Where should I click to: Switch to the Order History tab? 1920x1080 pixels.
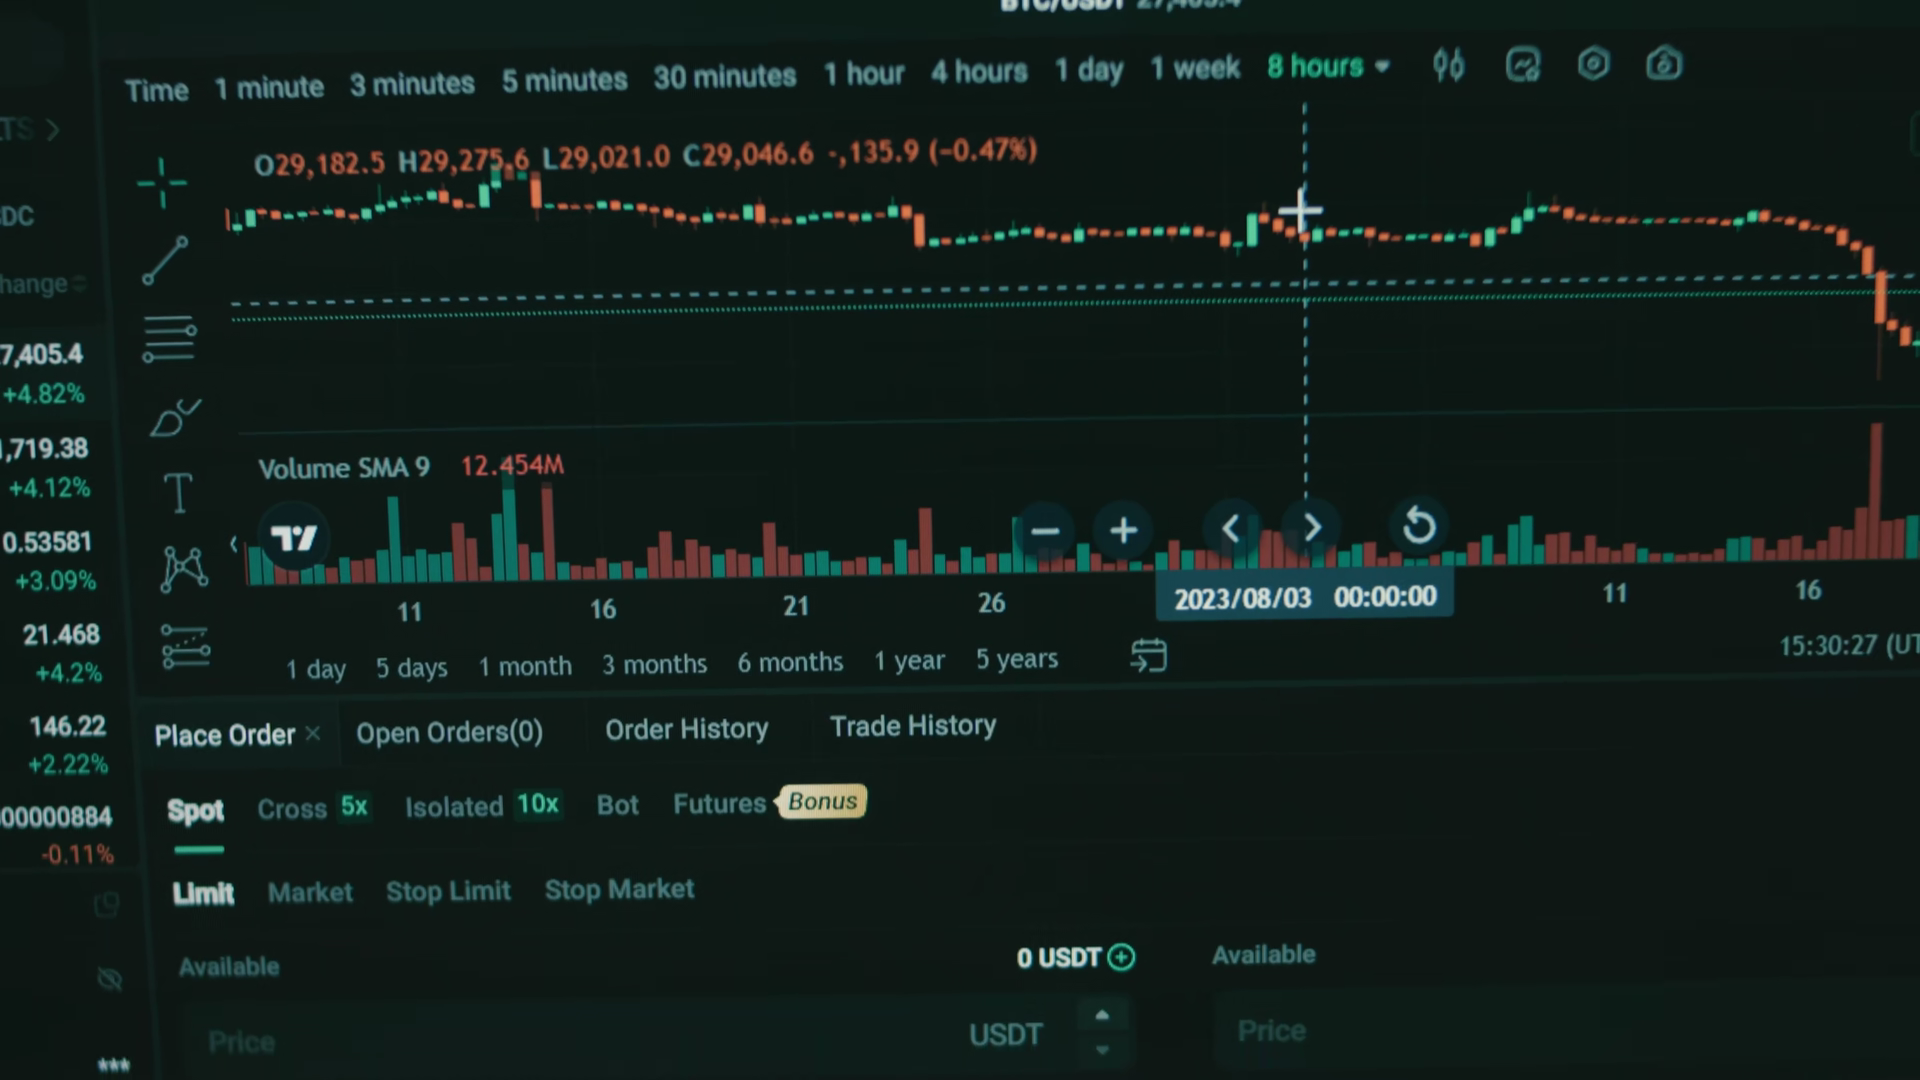(686, 730)
